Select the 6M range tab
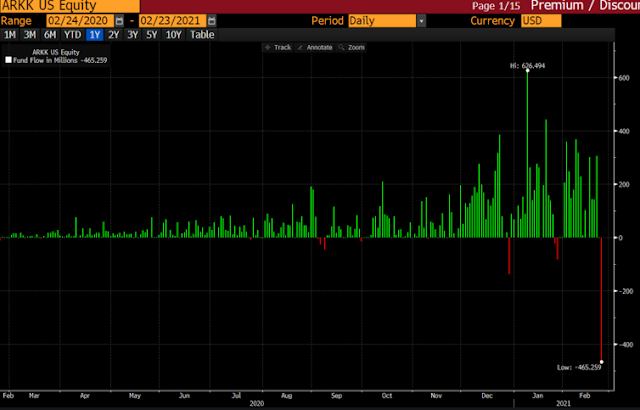 [50, 35]
